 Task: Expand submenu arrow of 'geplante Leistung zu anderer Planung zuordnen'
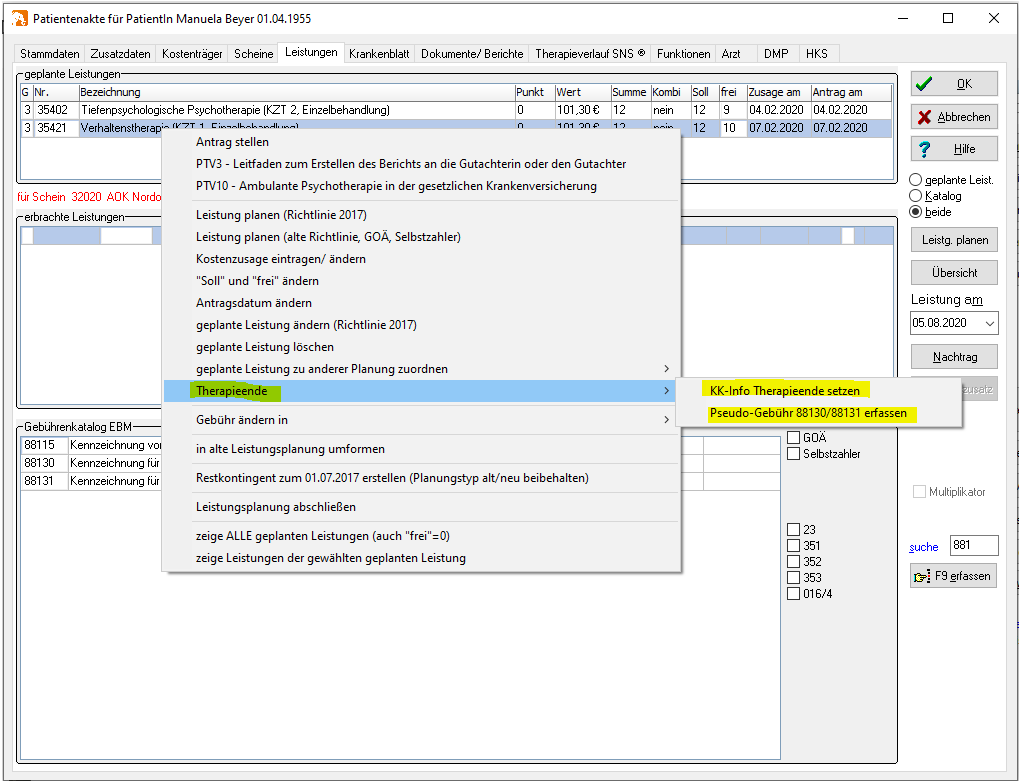(x=667, y=369)
